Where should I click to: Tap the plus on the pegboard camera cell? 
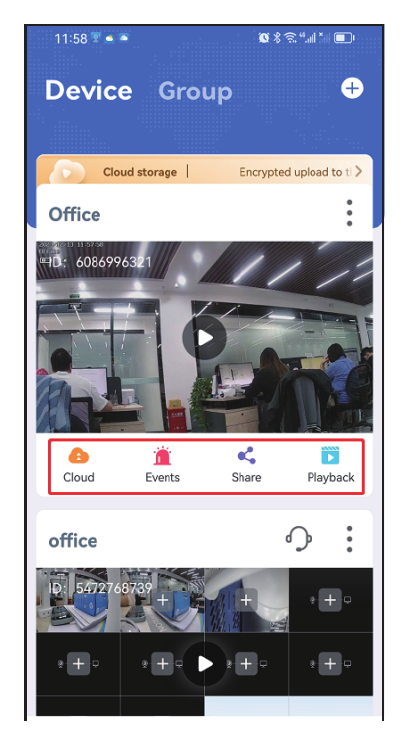coord(246,600)
